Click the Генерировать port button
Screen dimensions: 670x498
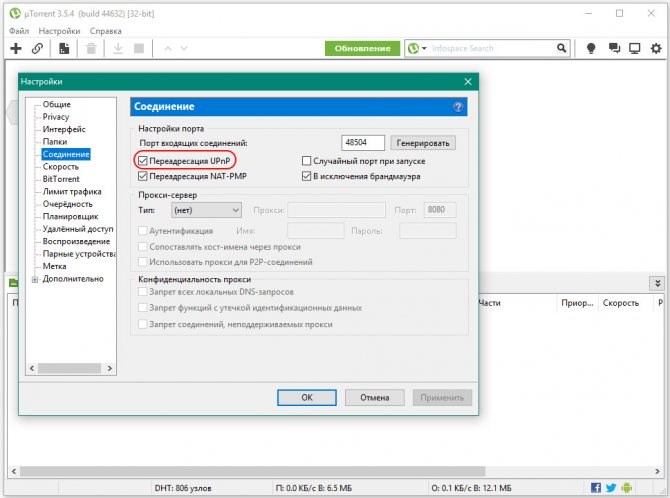click(423, 143)
